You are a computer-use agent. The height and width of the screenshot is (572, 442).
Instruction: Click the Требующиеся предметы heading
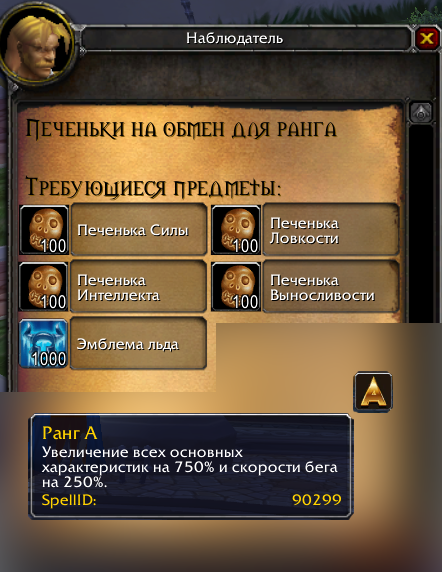pyautogui.click(x=154, y=188)
